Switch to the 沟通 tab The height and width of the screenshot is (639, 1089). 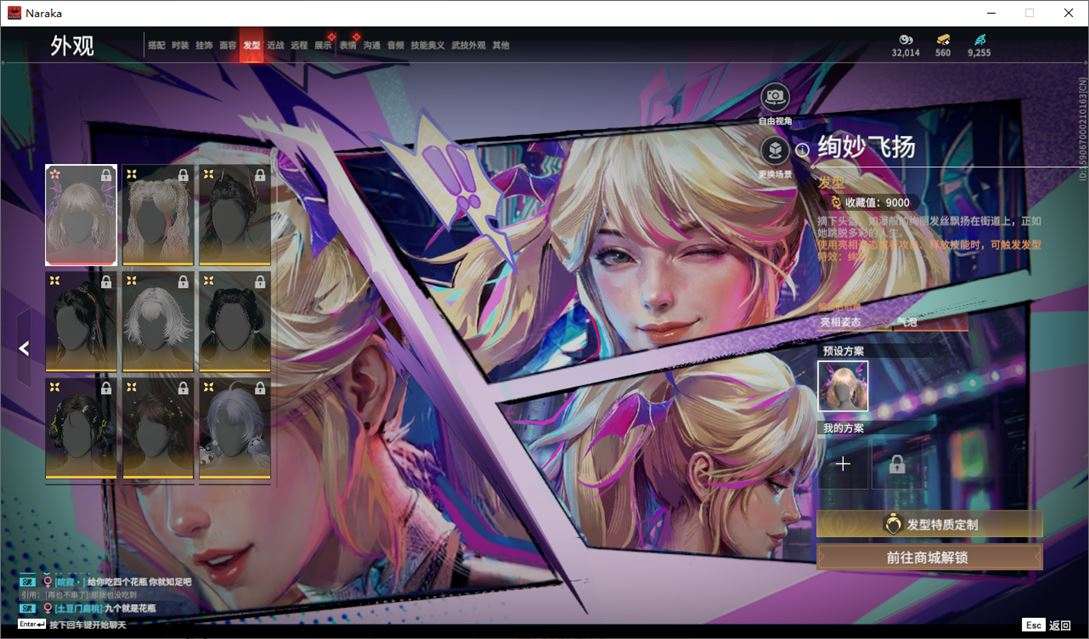click(372, 45)
